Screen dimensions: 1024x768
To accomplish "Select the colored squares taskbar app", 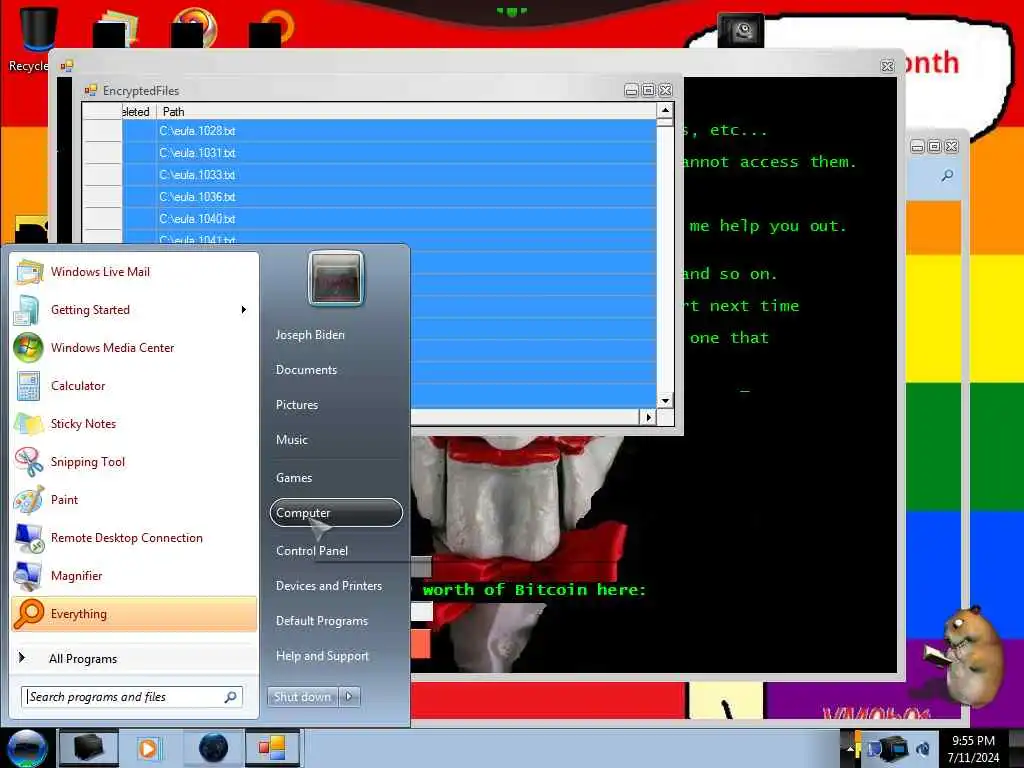I will click(272, 748).
